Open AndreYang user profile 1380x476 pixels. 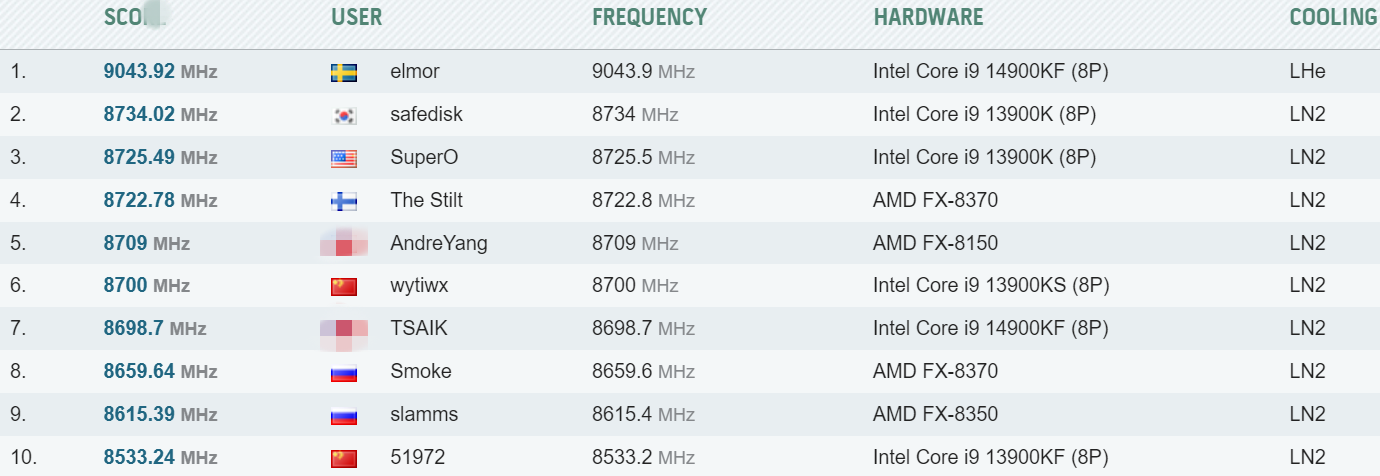tap(439, 244)
